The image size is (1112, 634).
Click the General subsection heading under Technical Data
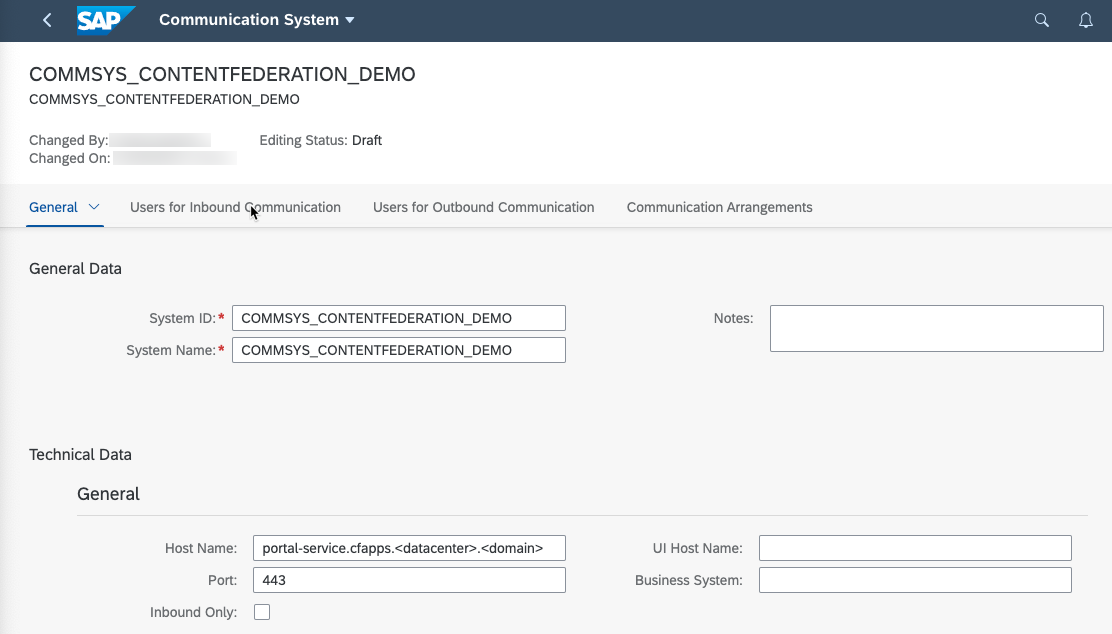[x=109, y=494]
